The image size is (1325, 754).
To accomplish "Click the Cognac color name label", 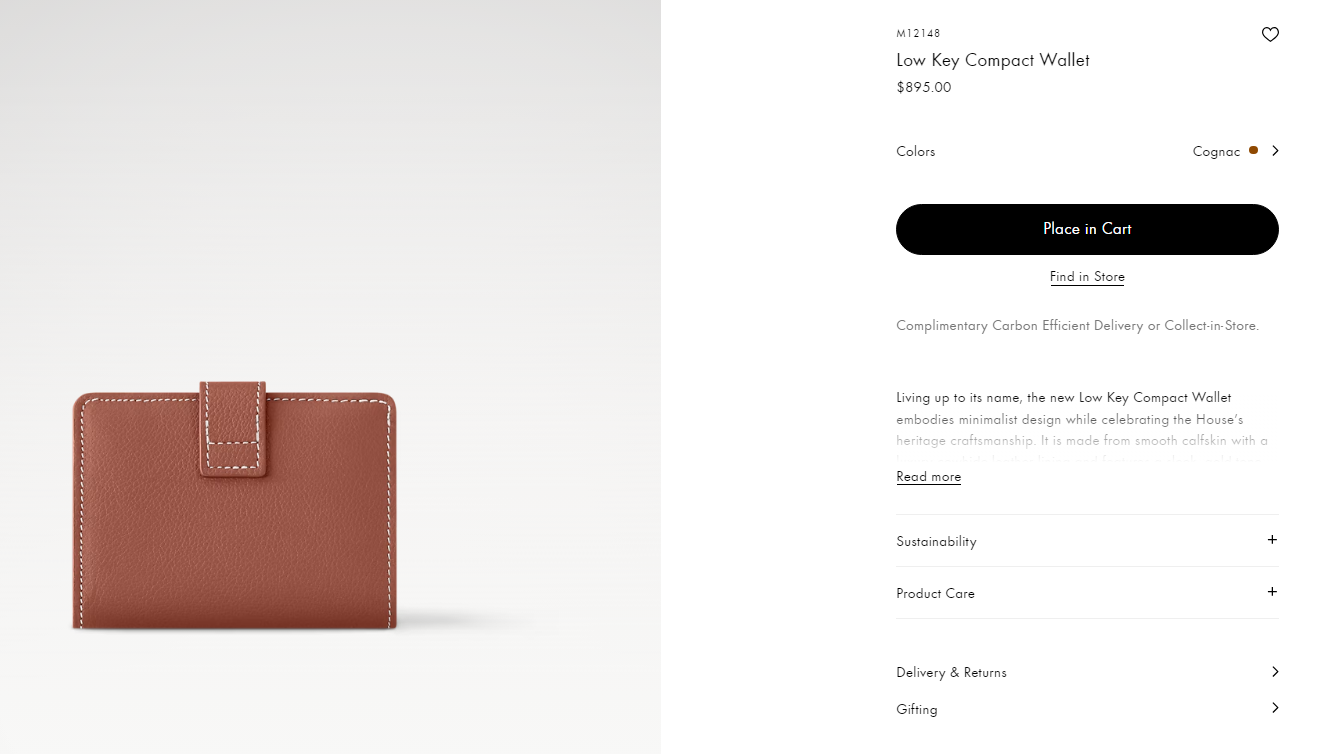I will click(x=1216, y=152).
